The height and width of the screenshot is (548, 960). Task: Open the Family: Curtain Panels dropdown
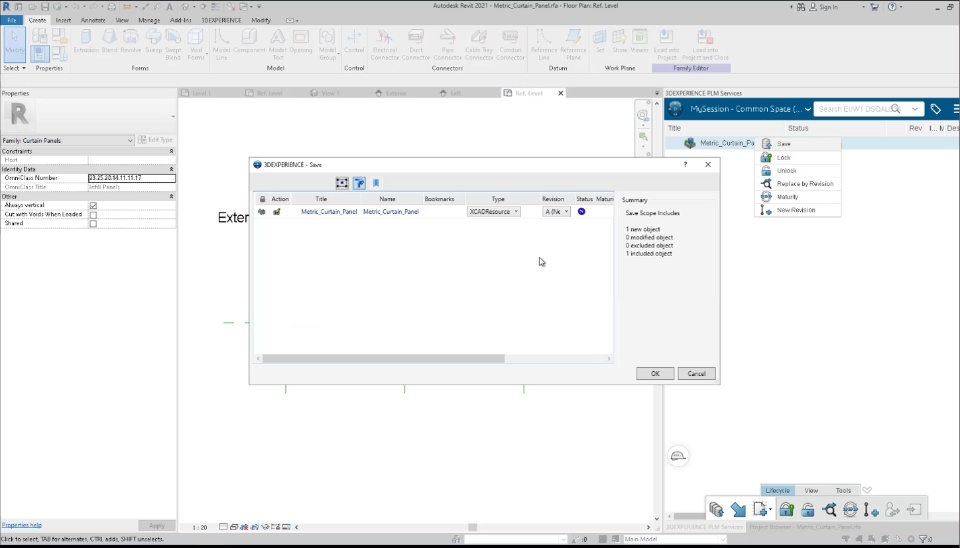coord(67,140)
